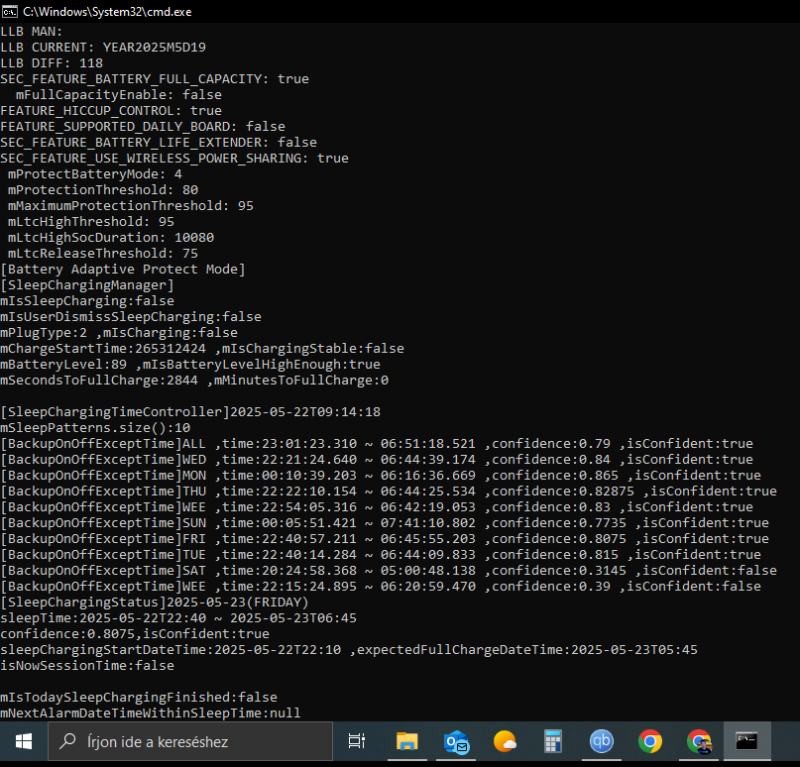Click 'mProtectionThreshold: 80' line

click(103, 190)
